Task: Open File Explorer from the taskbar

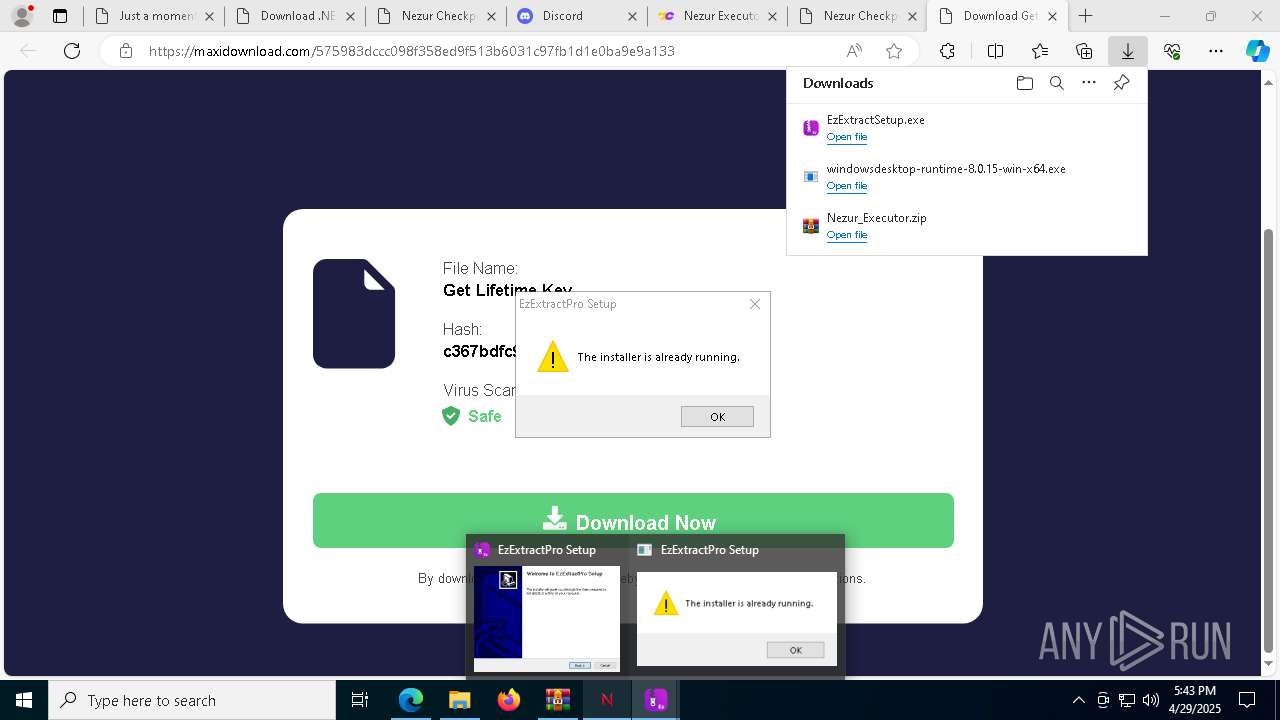Action: coord(459,700)
